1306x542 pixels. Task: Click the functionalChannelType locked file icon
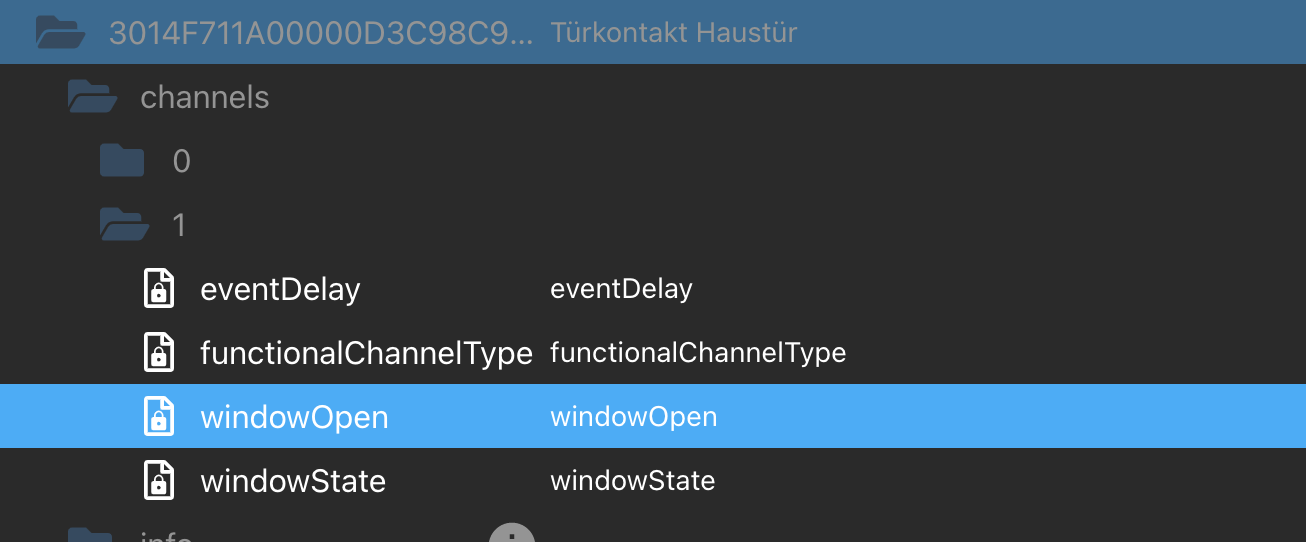click(157, 352)
